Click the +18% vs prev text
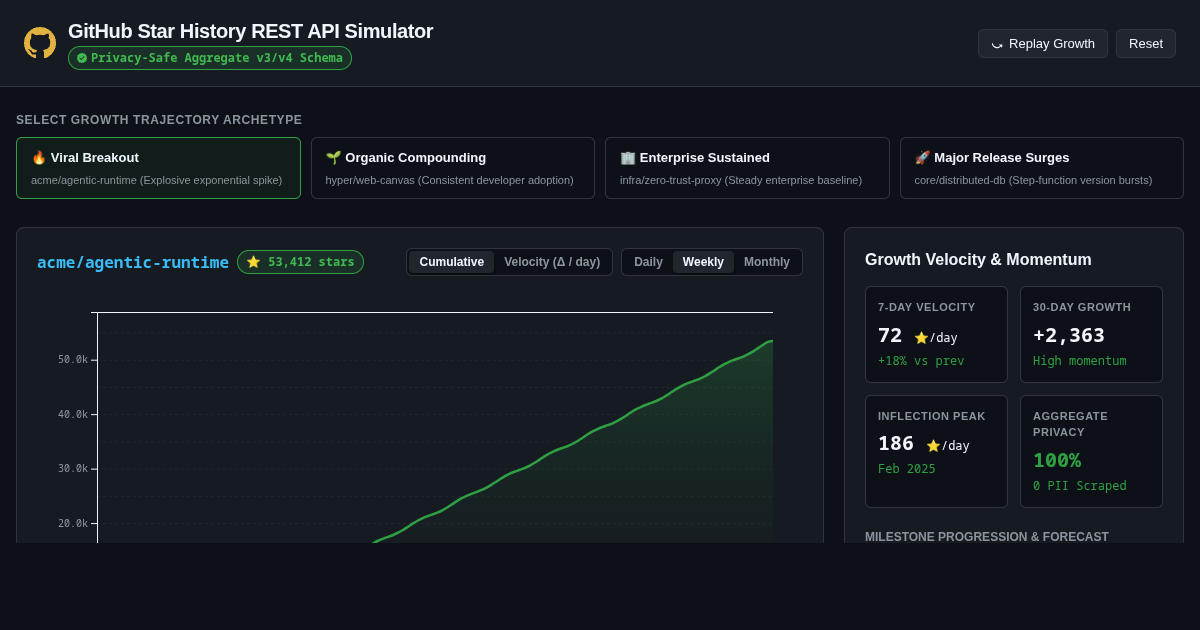 [x=921, y=361]
